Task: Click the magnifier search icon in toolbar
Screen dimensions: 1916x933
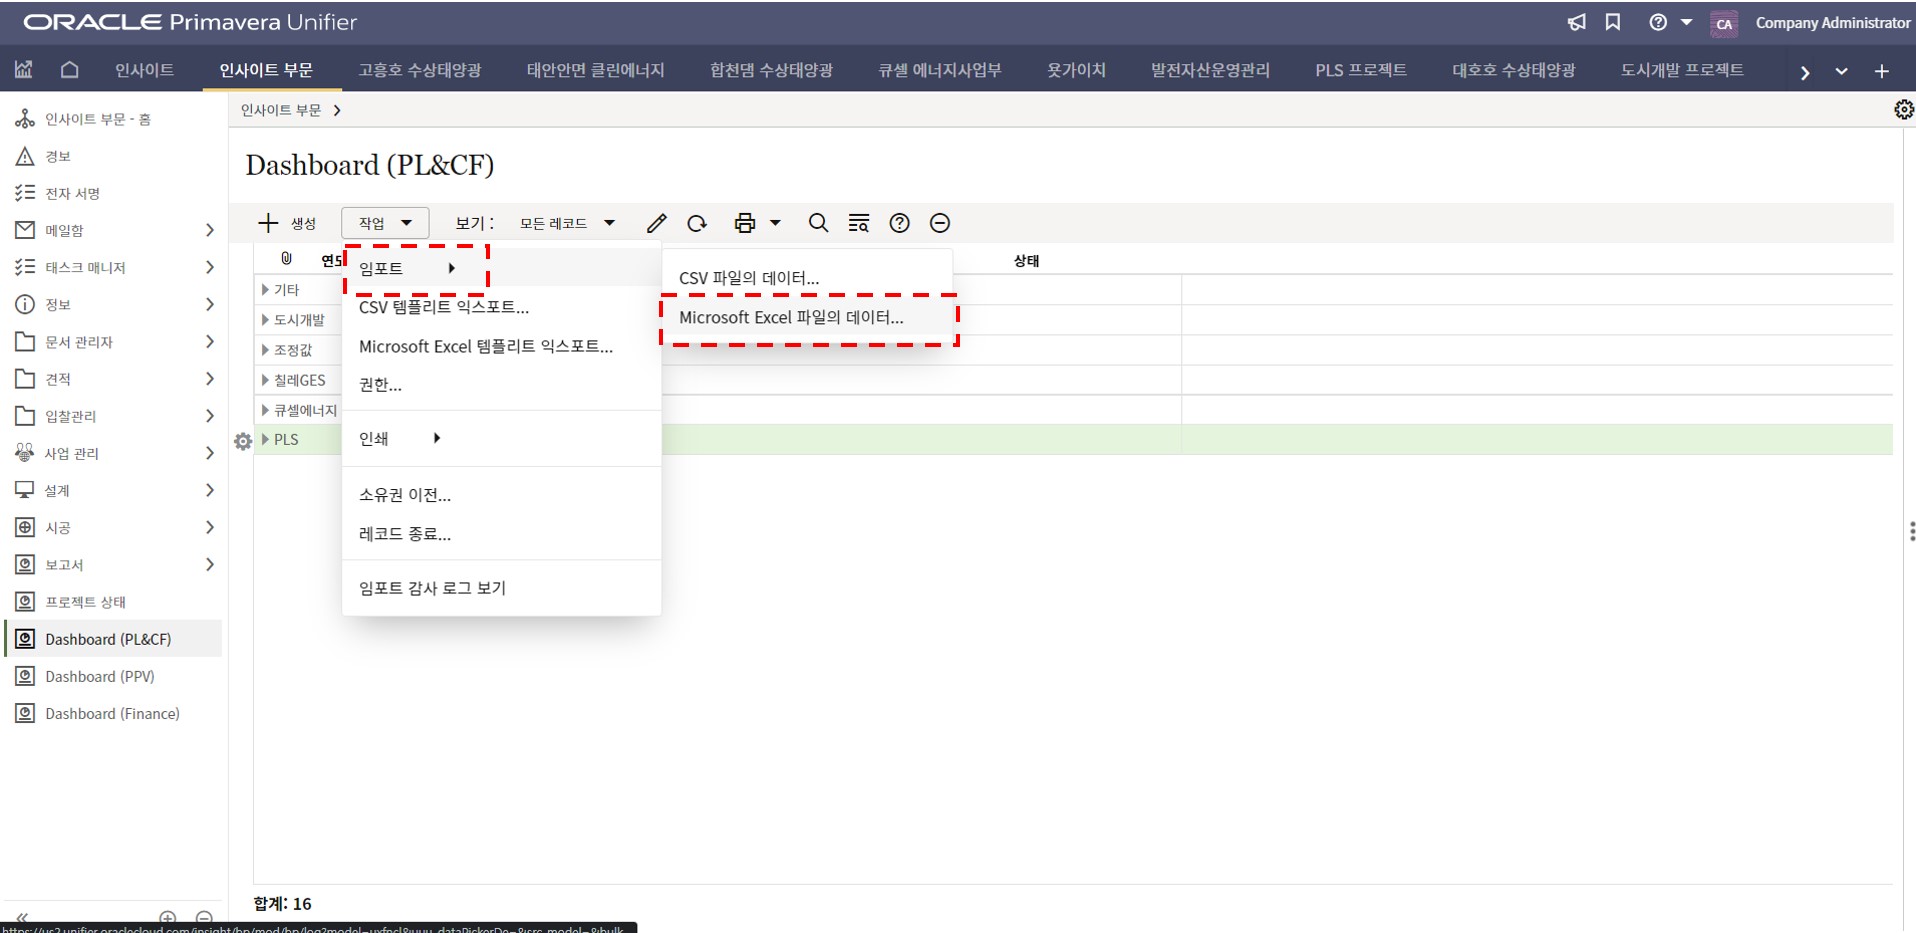Action: [818, 223]
